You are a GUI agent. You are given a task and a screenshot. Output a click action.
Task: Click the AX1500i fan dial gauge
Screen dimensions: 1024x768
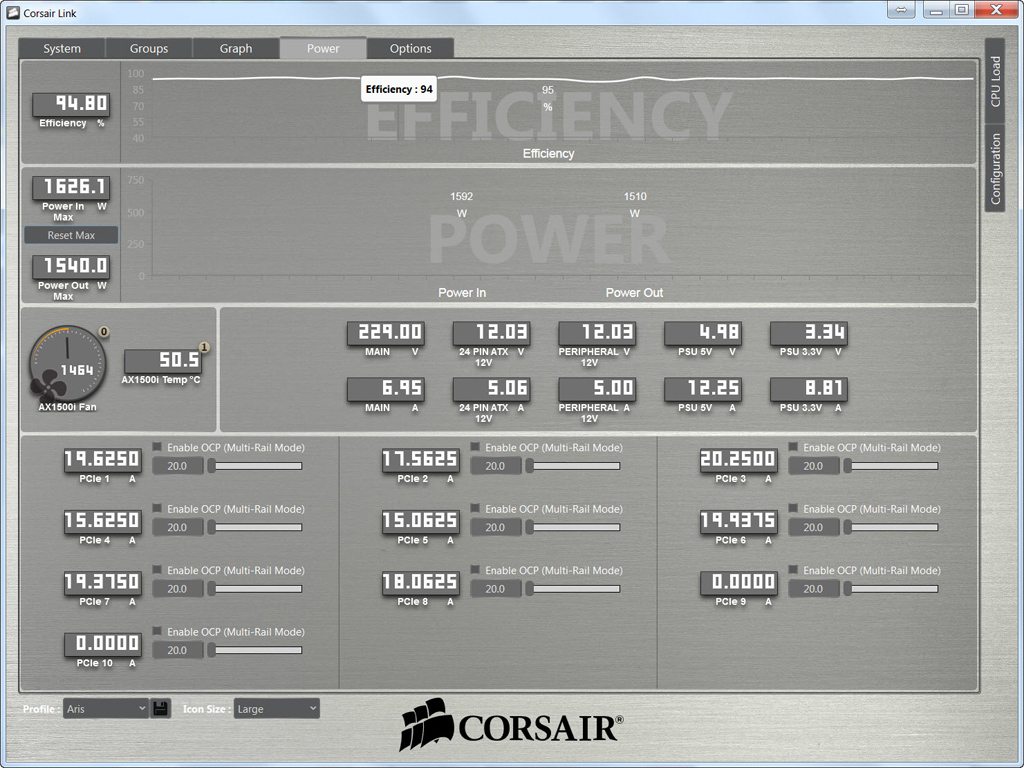point(67,364)
